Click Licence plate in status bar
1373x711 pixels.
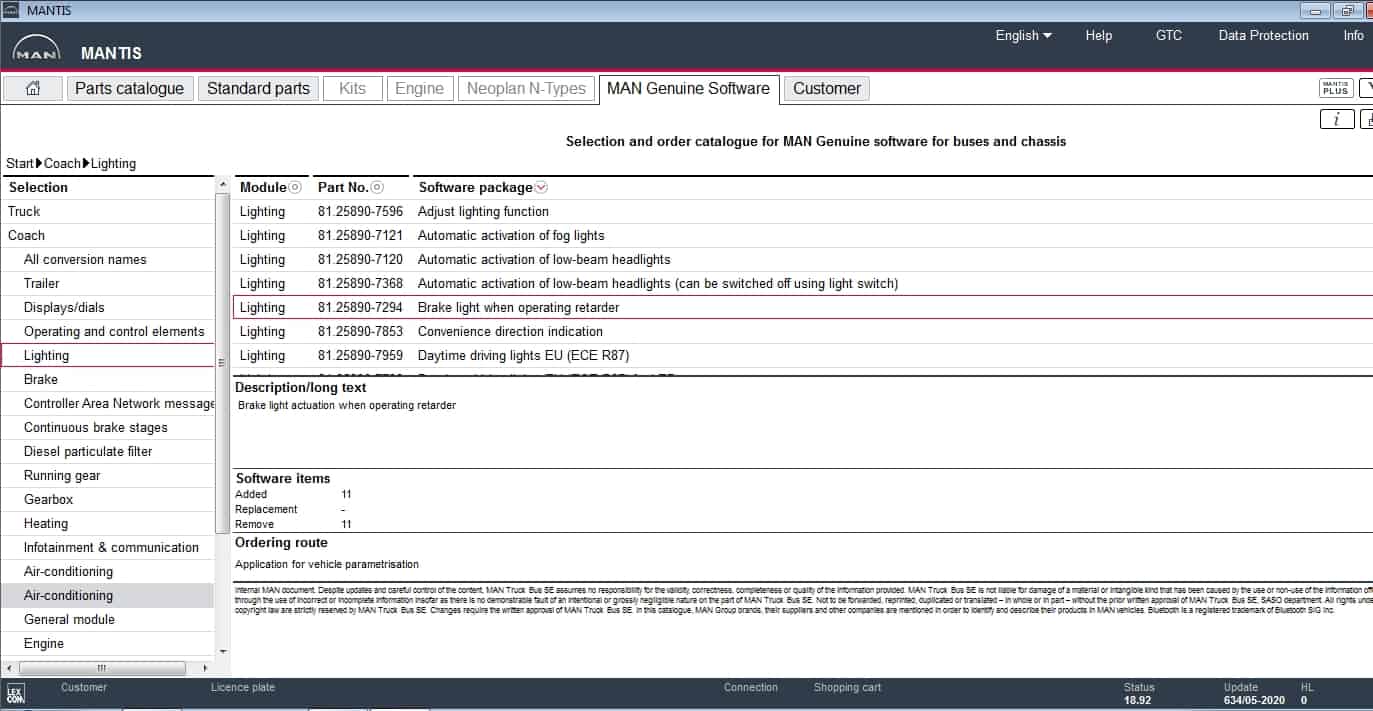(x=243, y=687)
